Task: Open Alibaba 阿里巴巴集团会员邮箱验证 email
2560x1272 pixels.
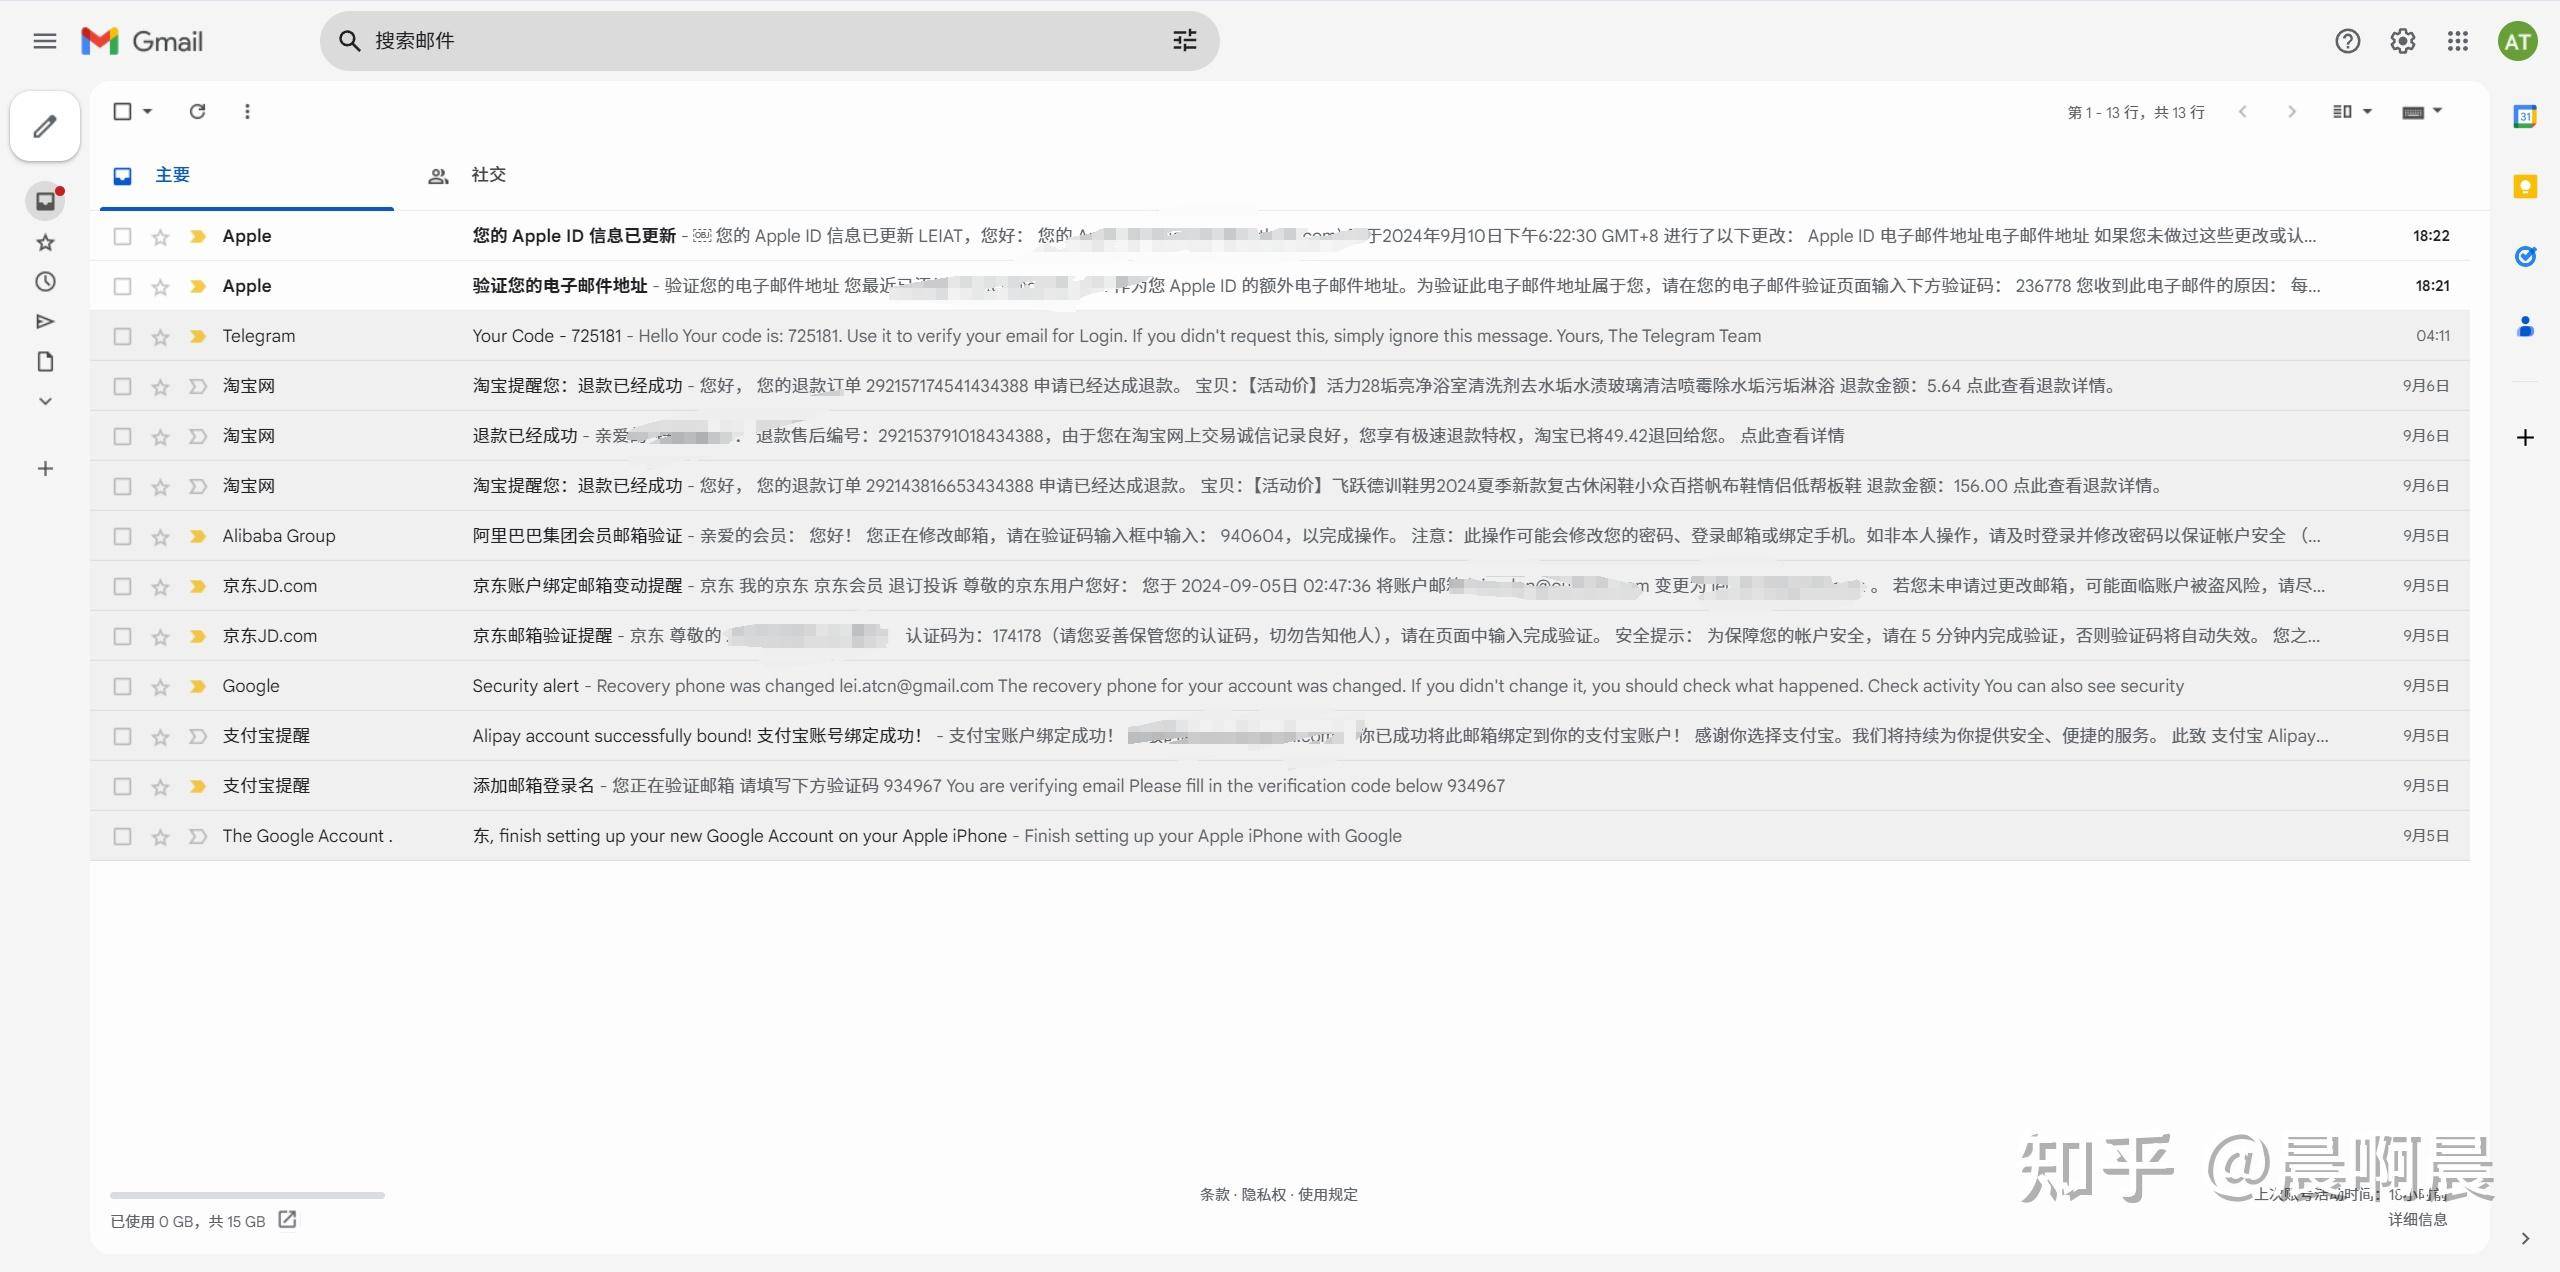Action: [1280, 536]
